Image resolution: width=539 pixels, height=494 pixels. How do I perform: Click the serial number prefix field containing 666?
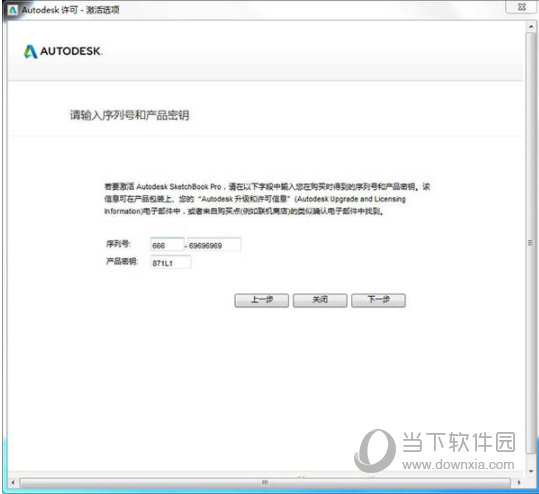(167, 245)
